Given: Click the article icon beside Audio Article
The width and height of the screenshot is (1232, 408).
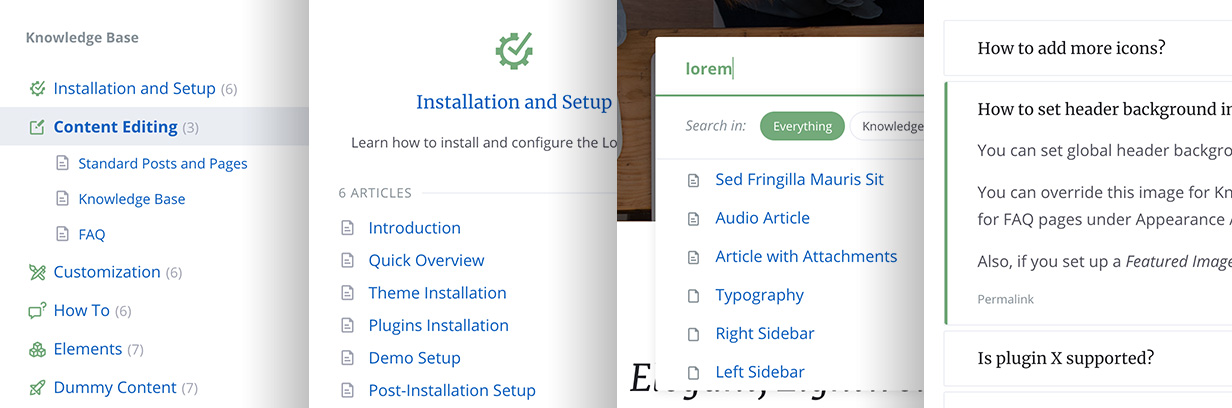Looking at the screenshot, I should point(693,219).
